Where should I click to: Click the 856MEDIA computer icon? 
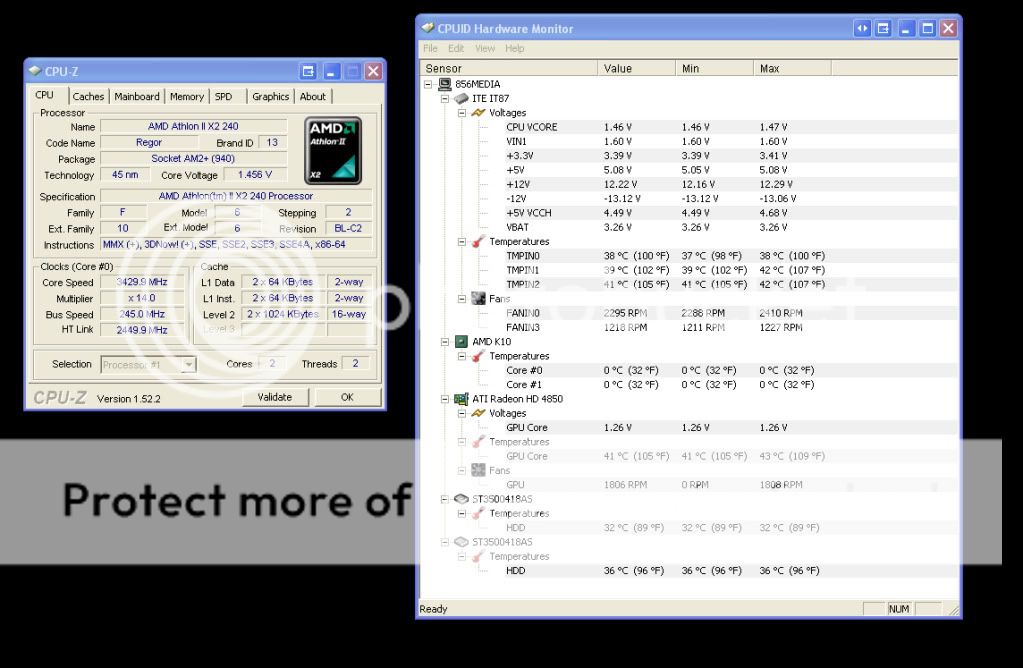click(x=443, y=84)
